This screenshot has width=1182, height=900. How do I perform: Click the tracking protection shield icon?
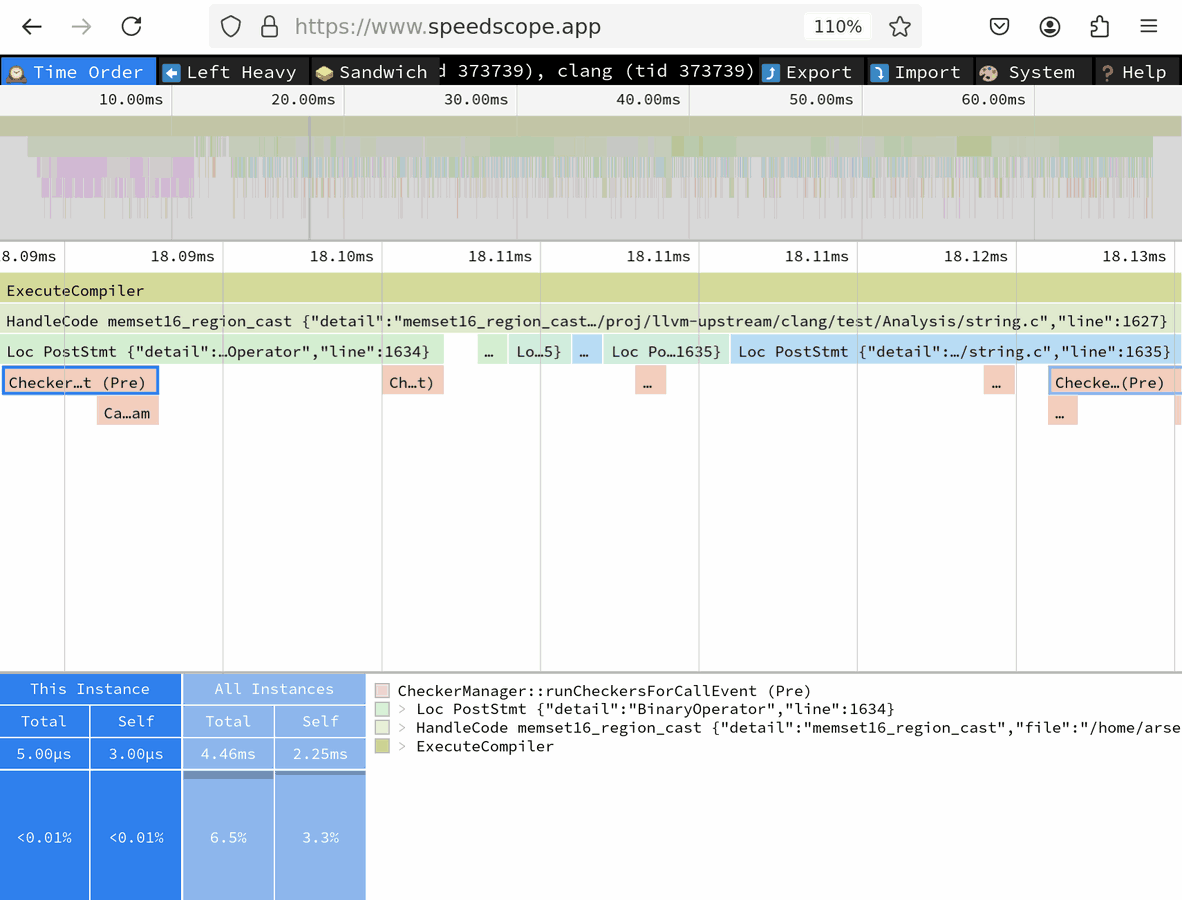click(x=231, y=27)
